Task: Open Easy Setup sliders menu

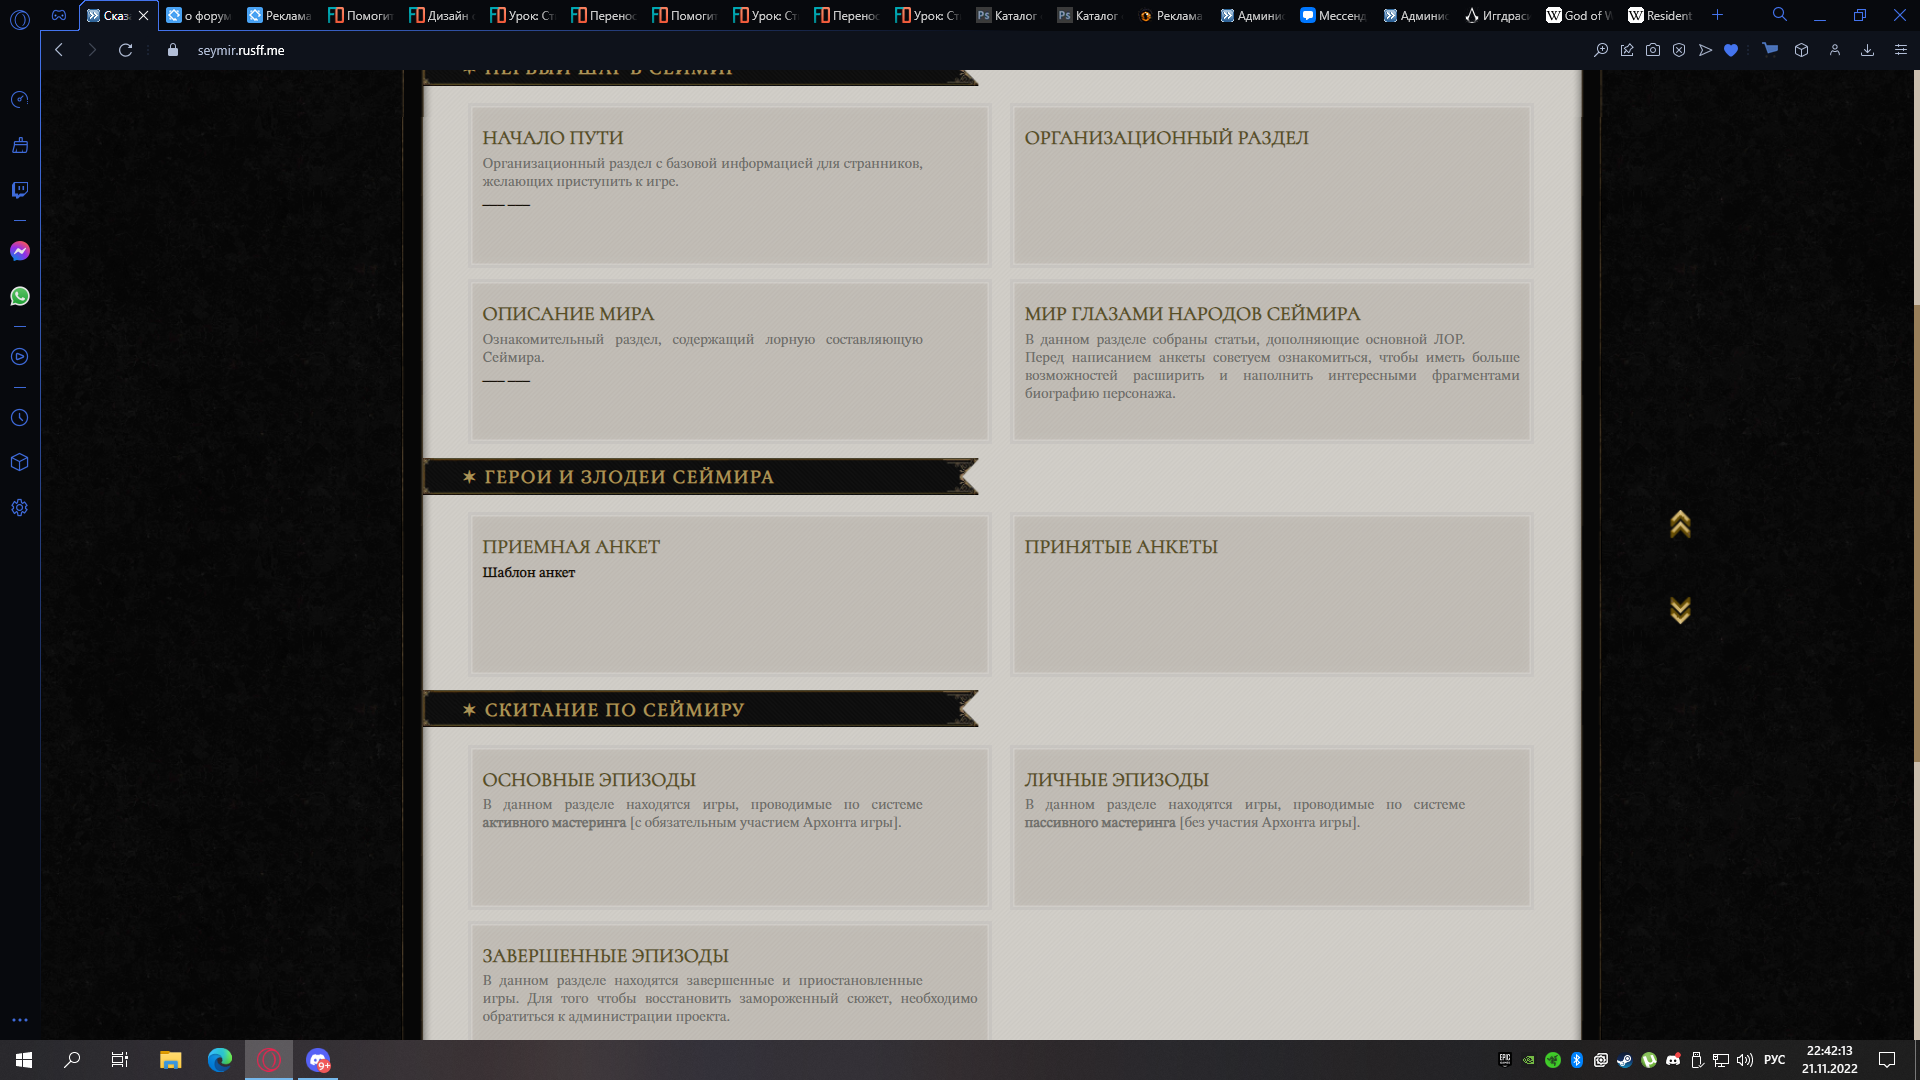Action: (1901, 50)
